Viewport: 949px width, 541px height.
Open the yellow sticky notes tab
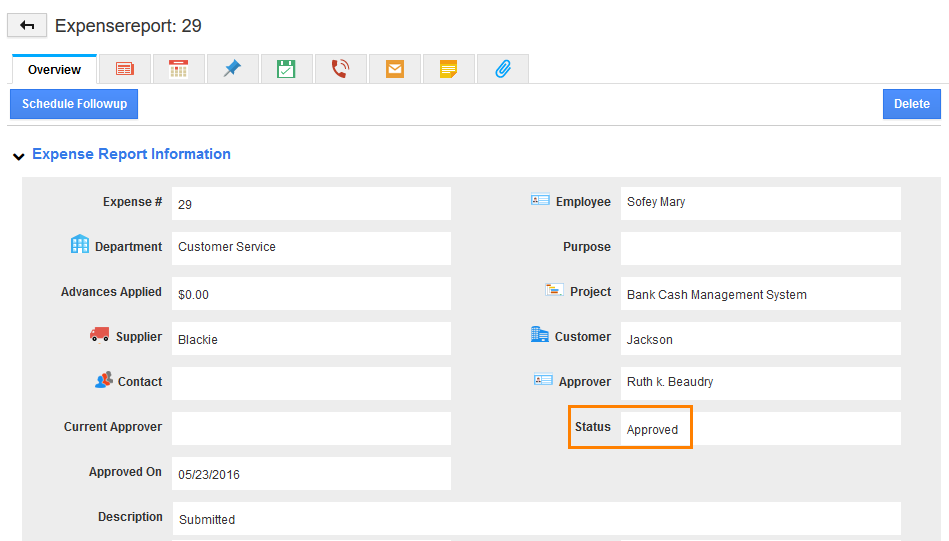point(448,69)
